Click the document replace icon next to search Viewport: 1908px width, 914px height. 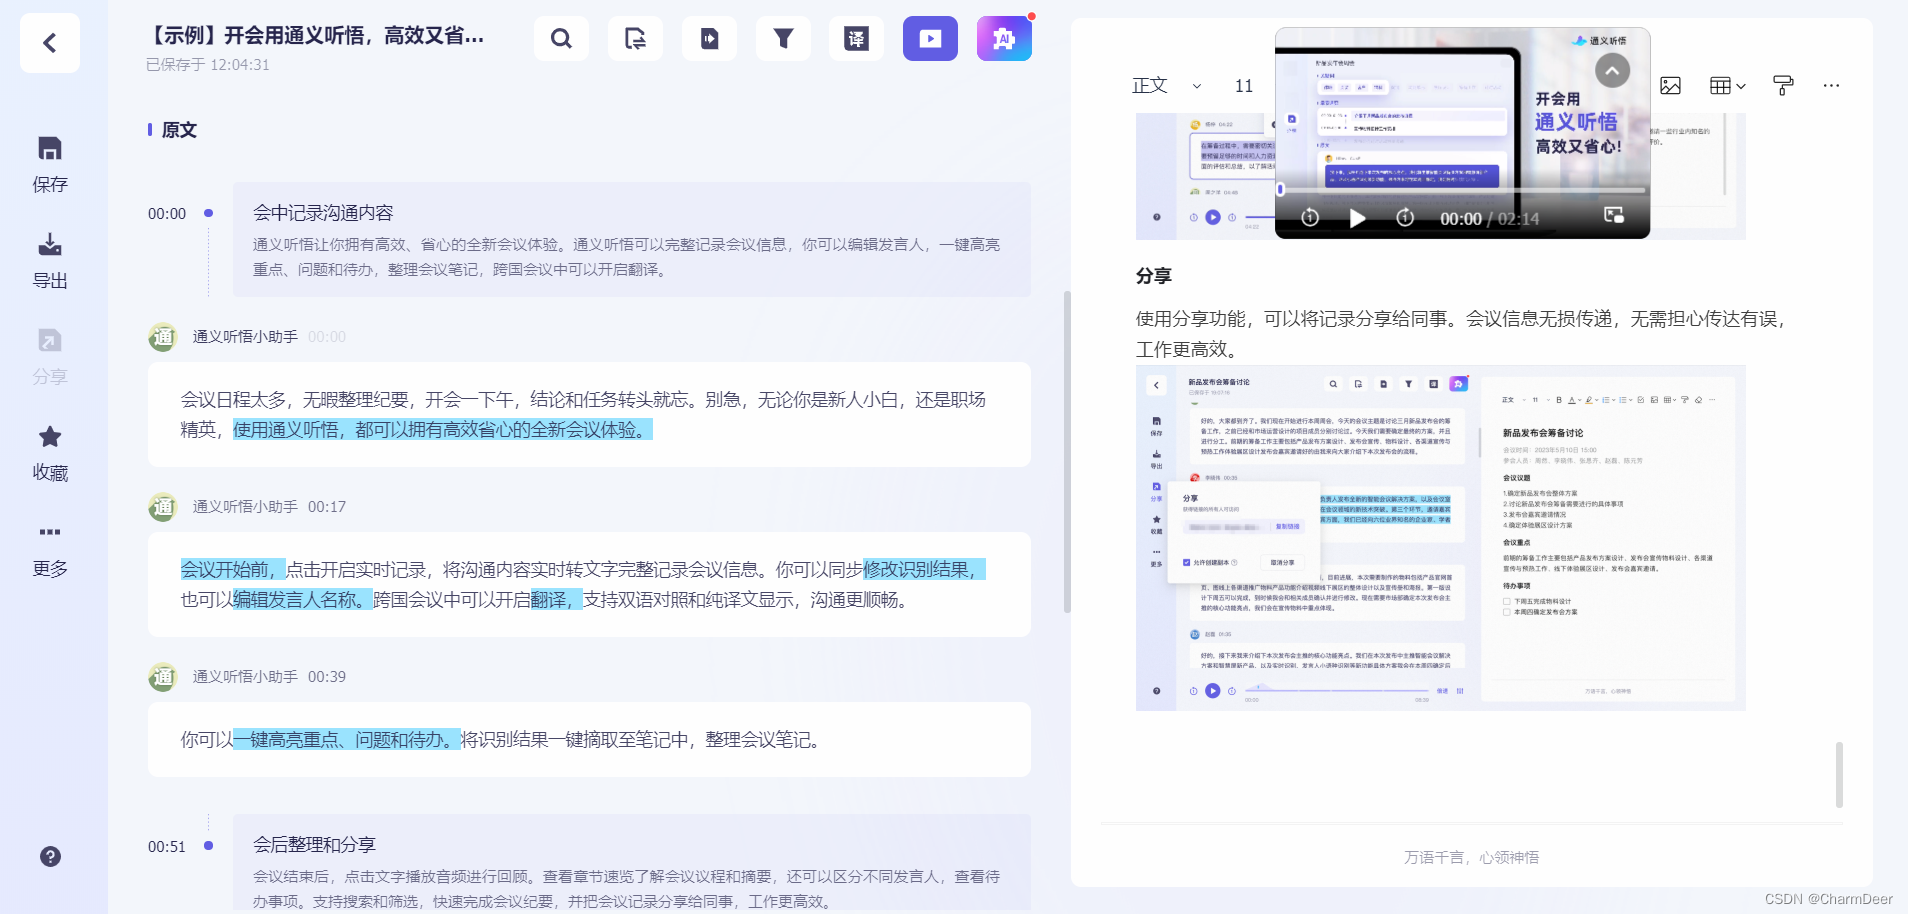click(635, 39)
